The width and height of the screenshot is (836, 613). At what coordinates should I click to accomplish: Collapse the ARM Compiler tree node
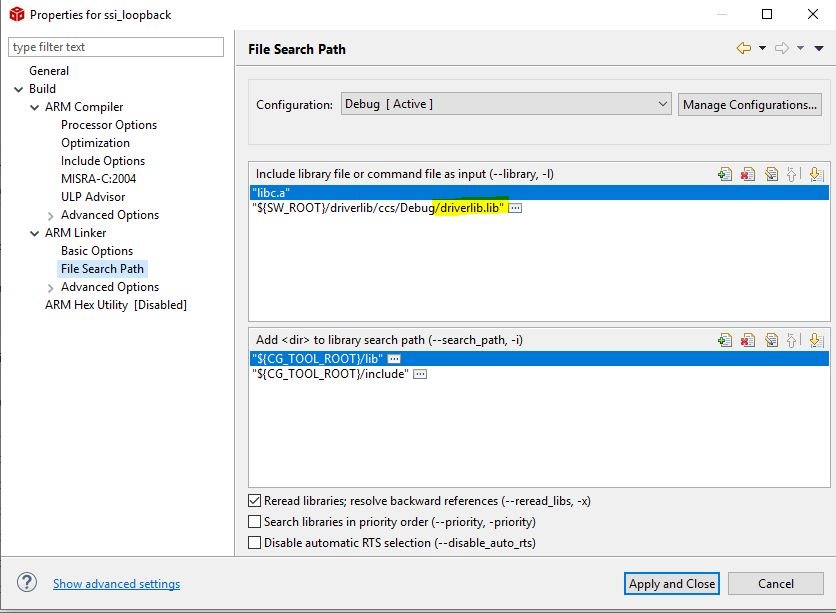[x=35, y=107]
